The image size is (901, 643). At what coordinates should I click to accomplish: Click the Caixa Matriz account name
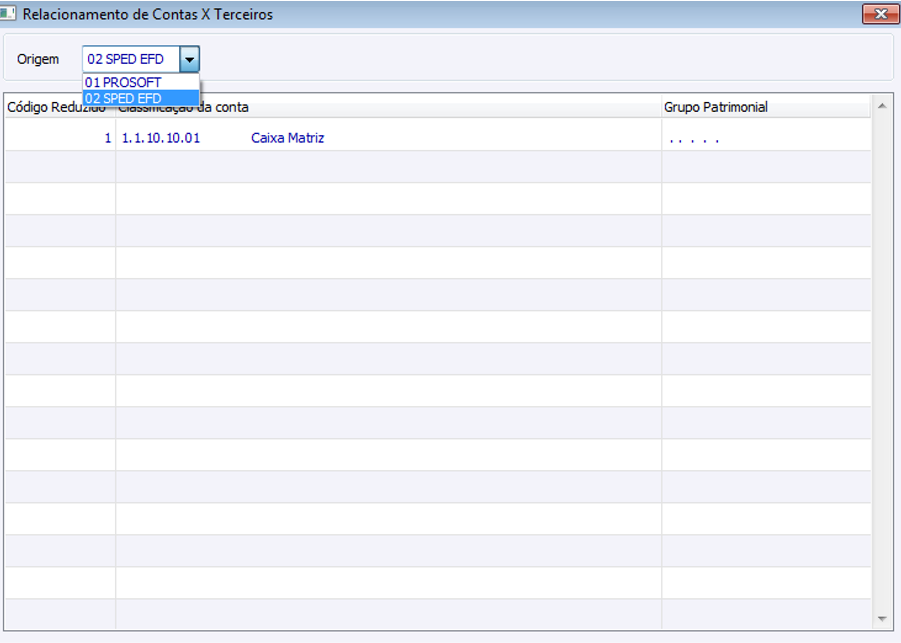287,138
